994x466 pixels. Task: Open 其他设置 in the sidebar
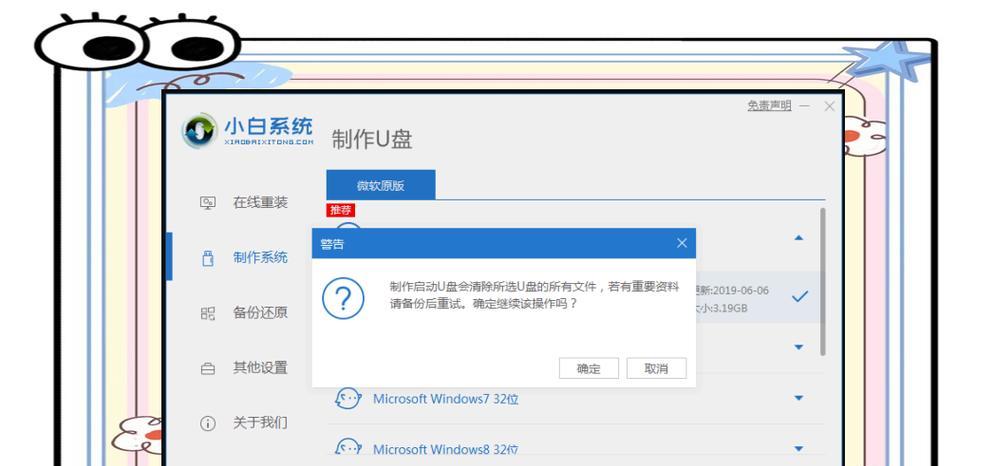tap(261, 368)
